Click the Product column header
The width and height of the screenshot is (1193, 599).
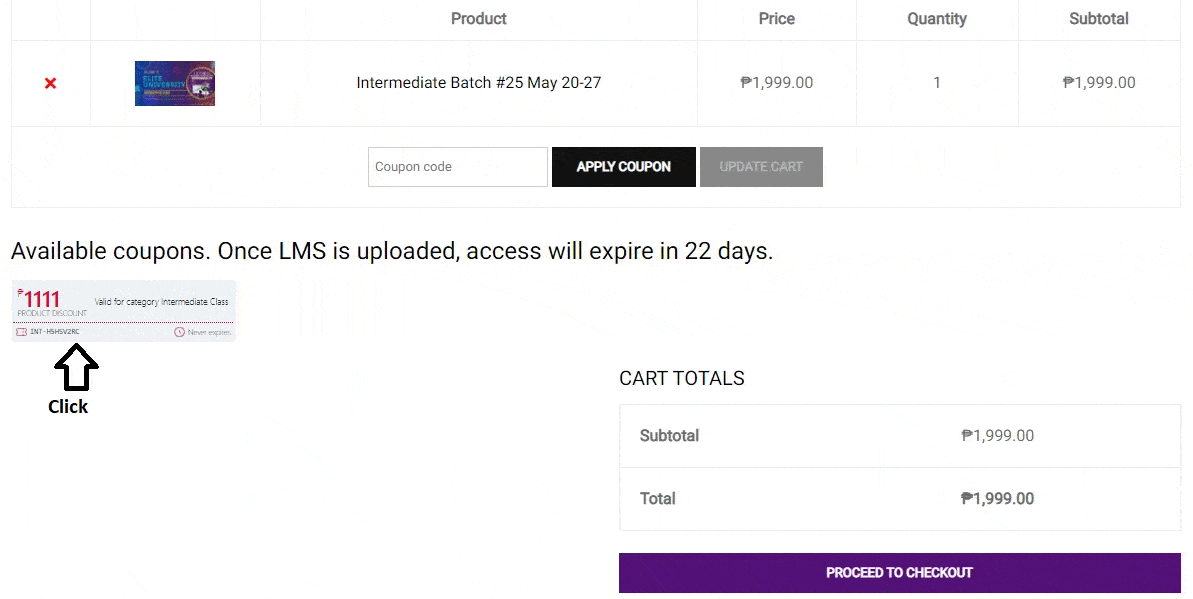pos(478,19)
